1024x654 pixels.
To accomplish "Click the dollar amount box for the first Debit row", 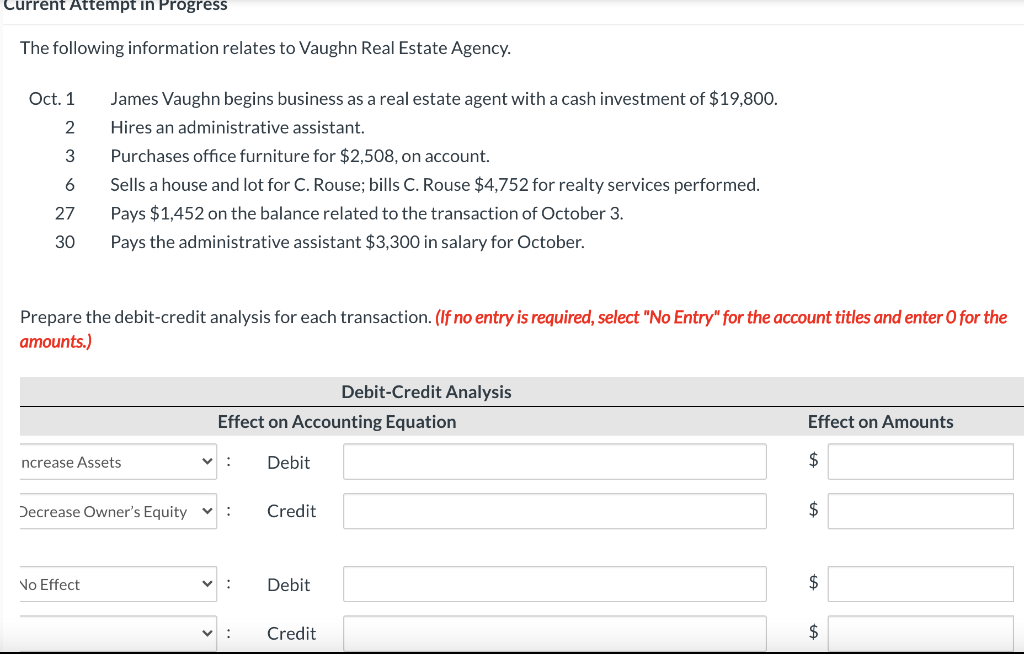I will pos(920,461).
